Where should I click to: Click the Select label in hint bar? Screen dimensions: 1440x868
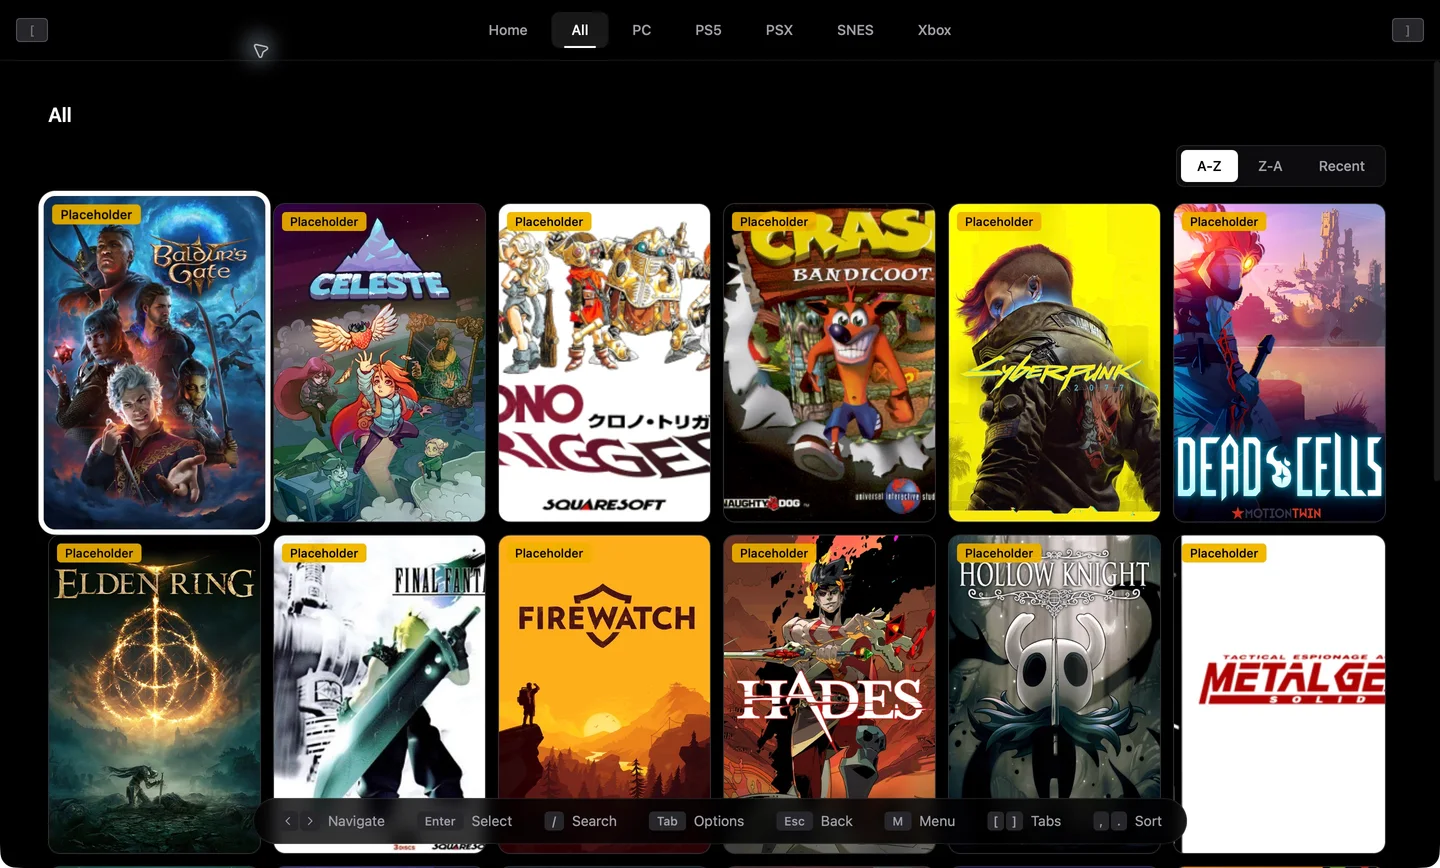pos(491,821)
